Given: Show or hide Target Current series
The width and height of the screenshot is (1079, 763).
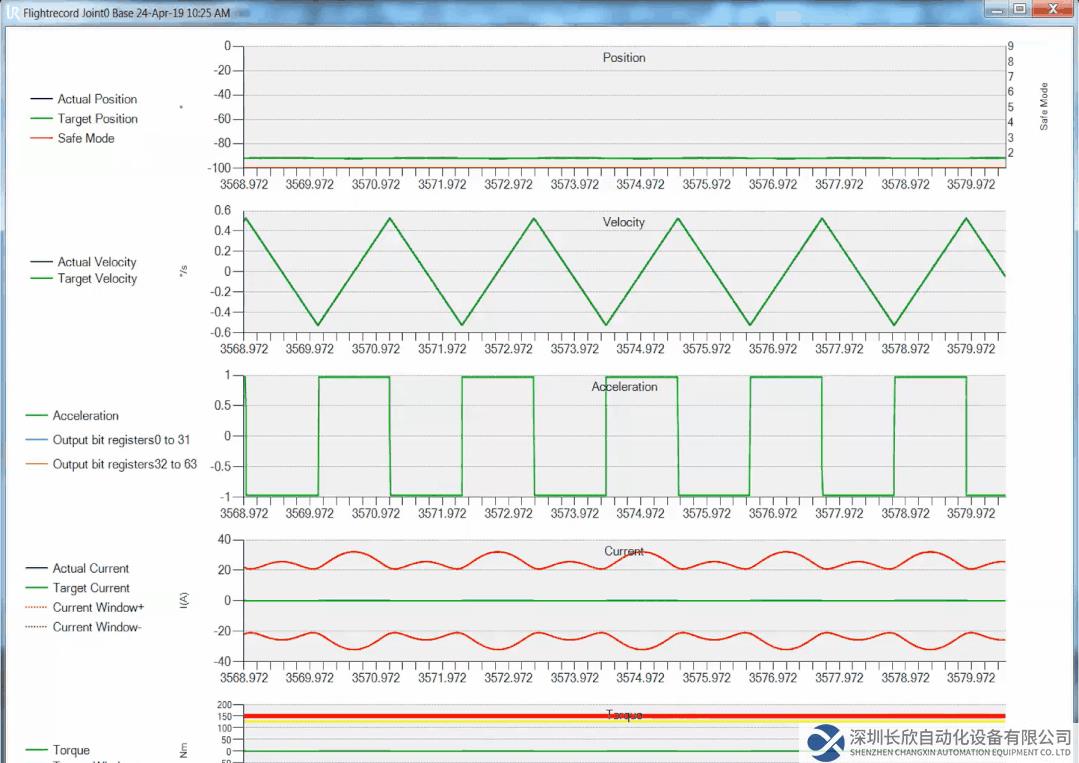Looking at the screenshot, I should [91, 588].
